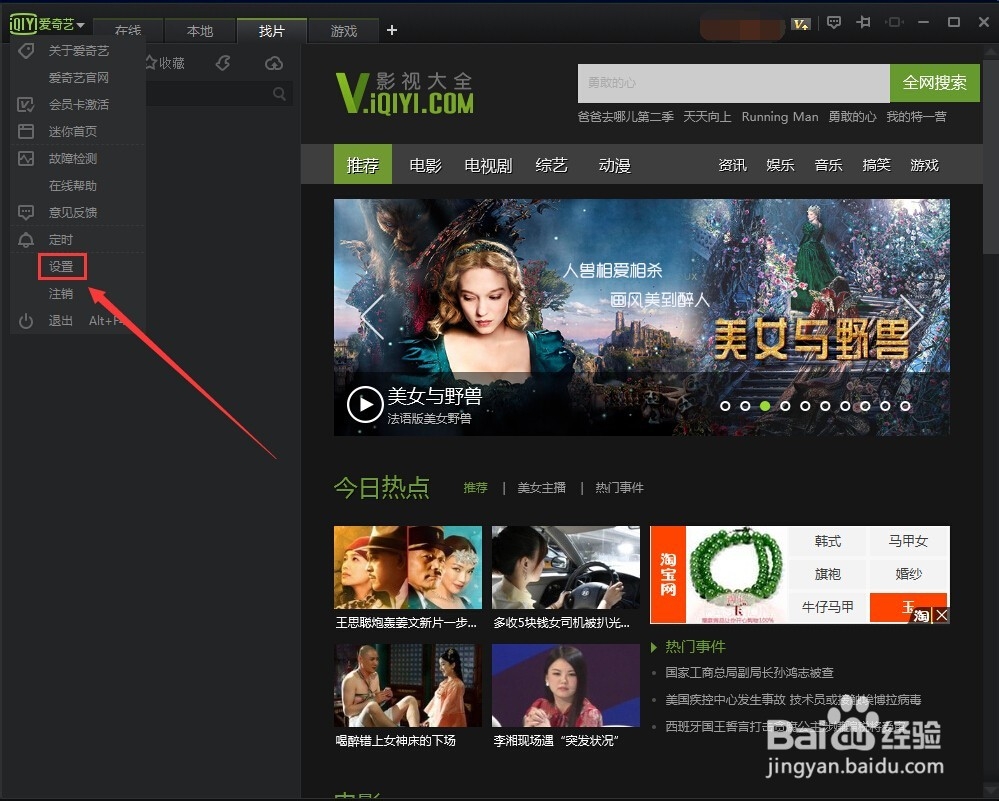The image size is (999, 801).
Task: Choose 注销 to log out
Action: 61,294
